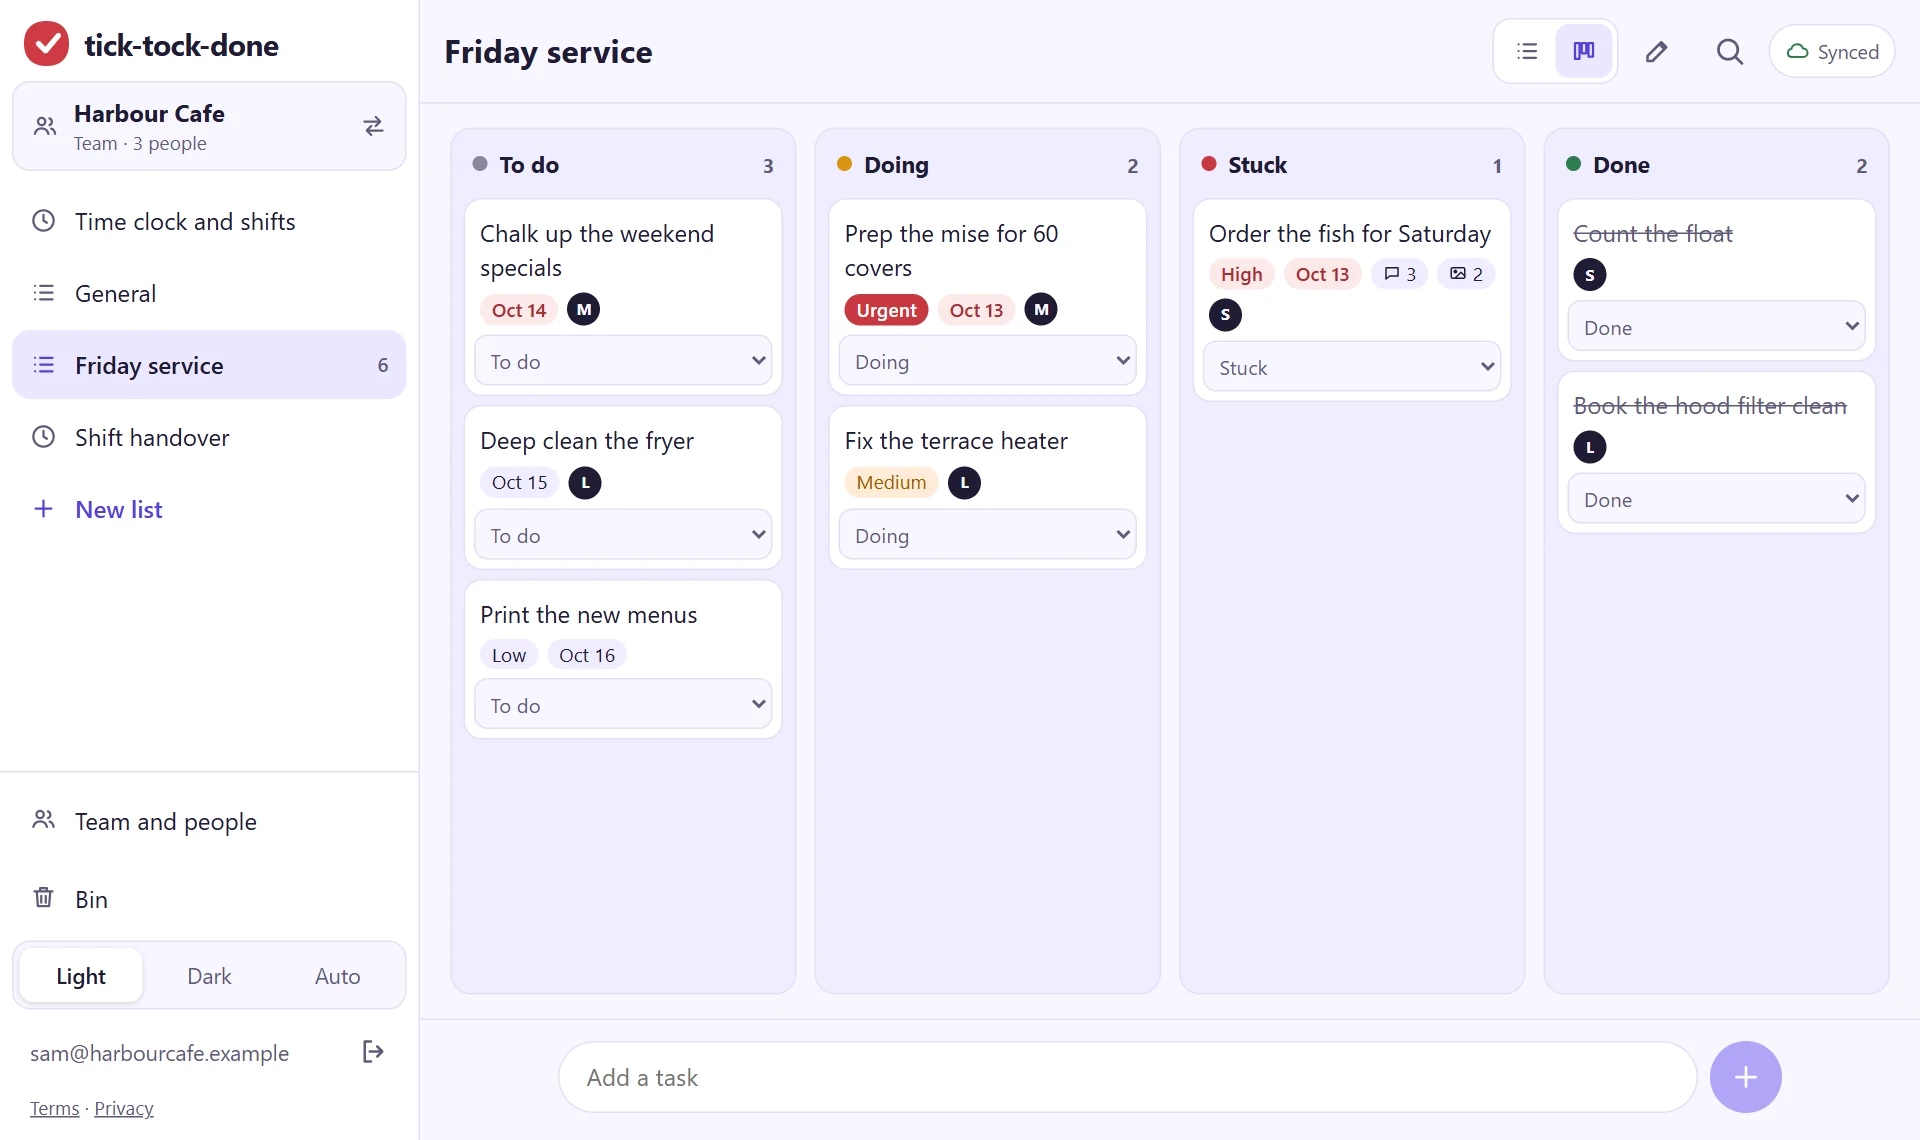The height and width of the screenshot is (1140, 1920).
Task: Expand status dropdown on Fix the terrace heater
Action: [988, 535]
